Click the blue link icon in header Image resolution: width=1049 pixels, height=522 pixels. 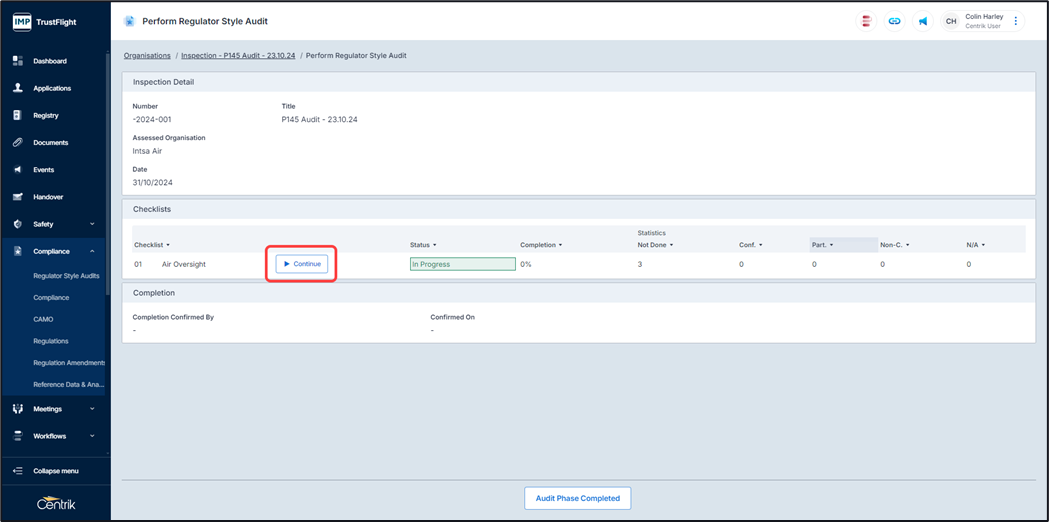(894, 21)
